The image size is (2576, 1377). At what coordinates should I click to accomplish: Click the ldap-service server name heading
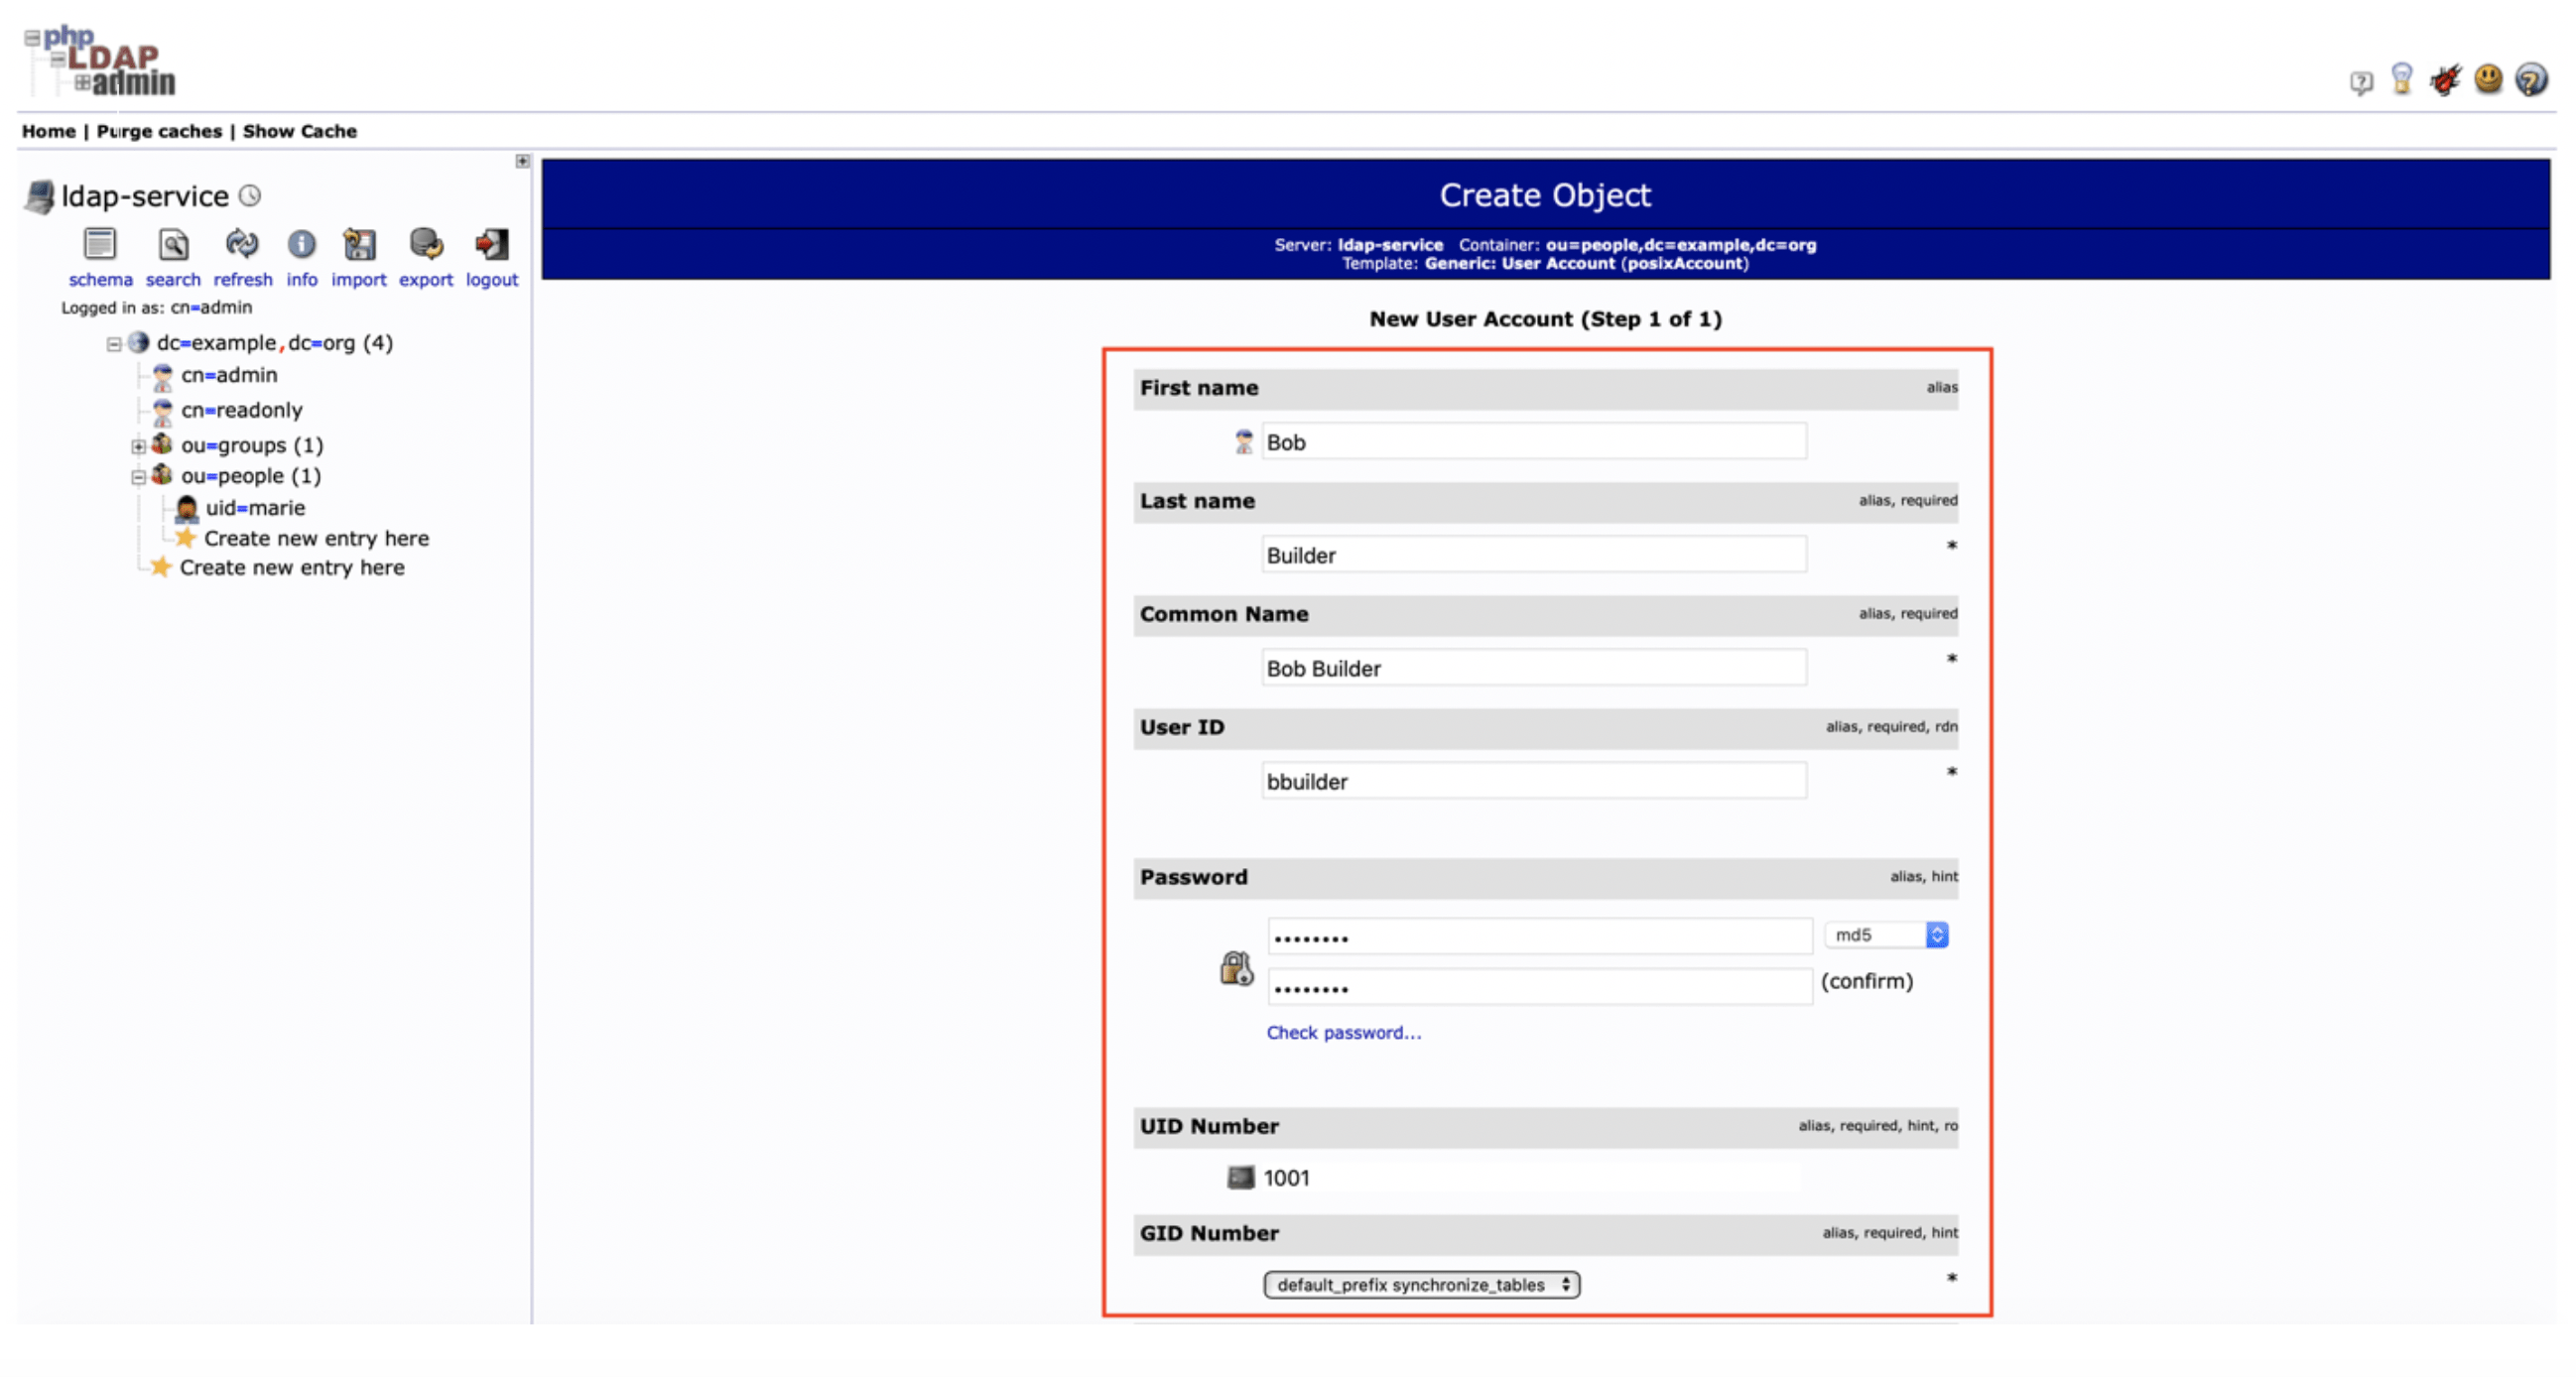coord(145,196)
